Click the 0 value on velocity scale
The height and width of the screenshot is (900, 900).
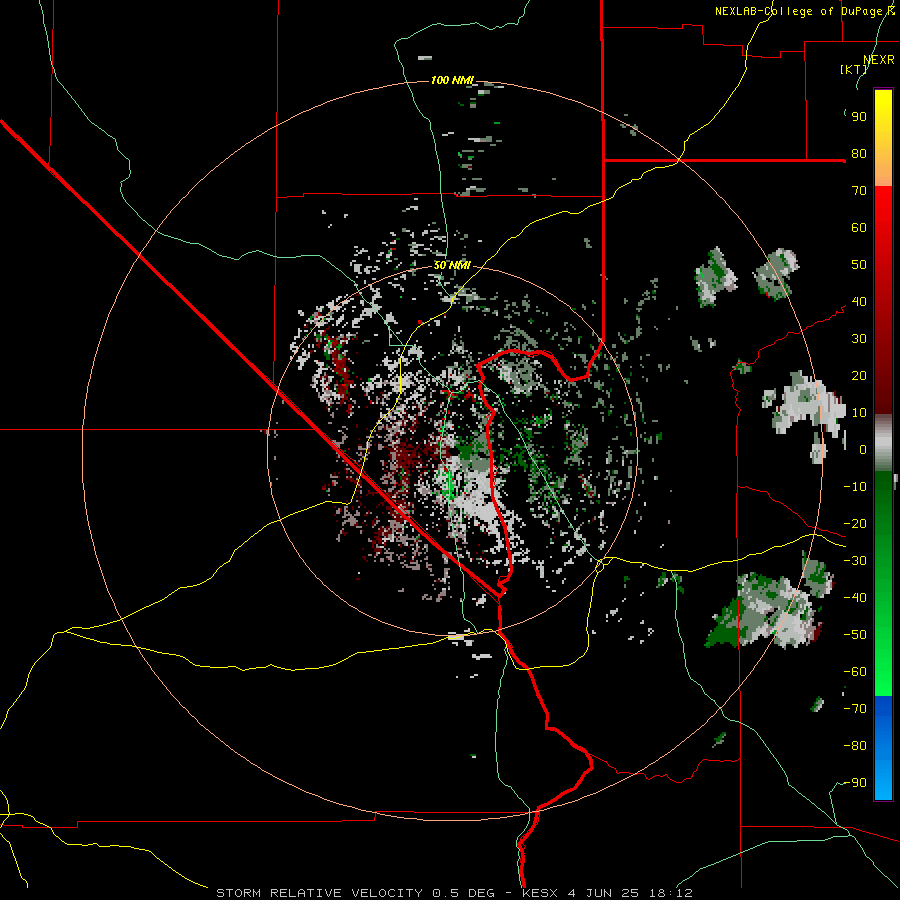coord(863,450)
